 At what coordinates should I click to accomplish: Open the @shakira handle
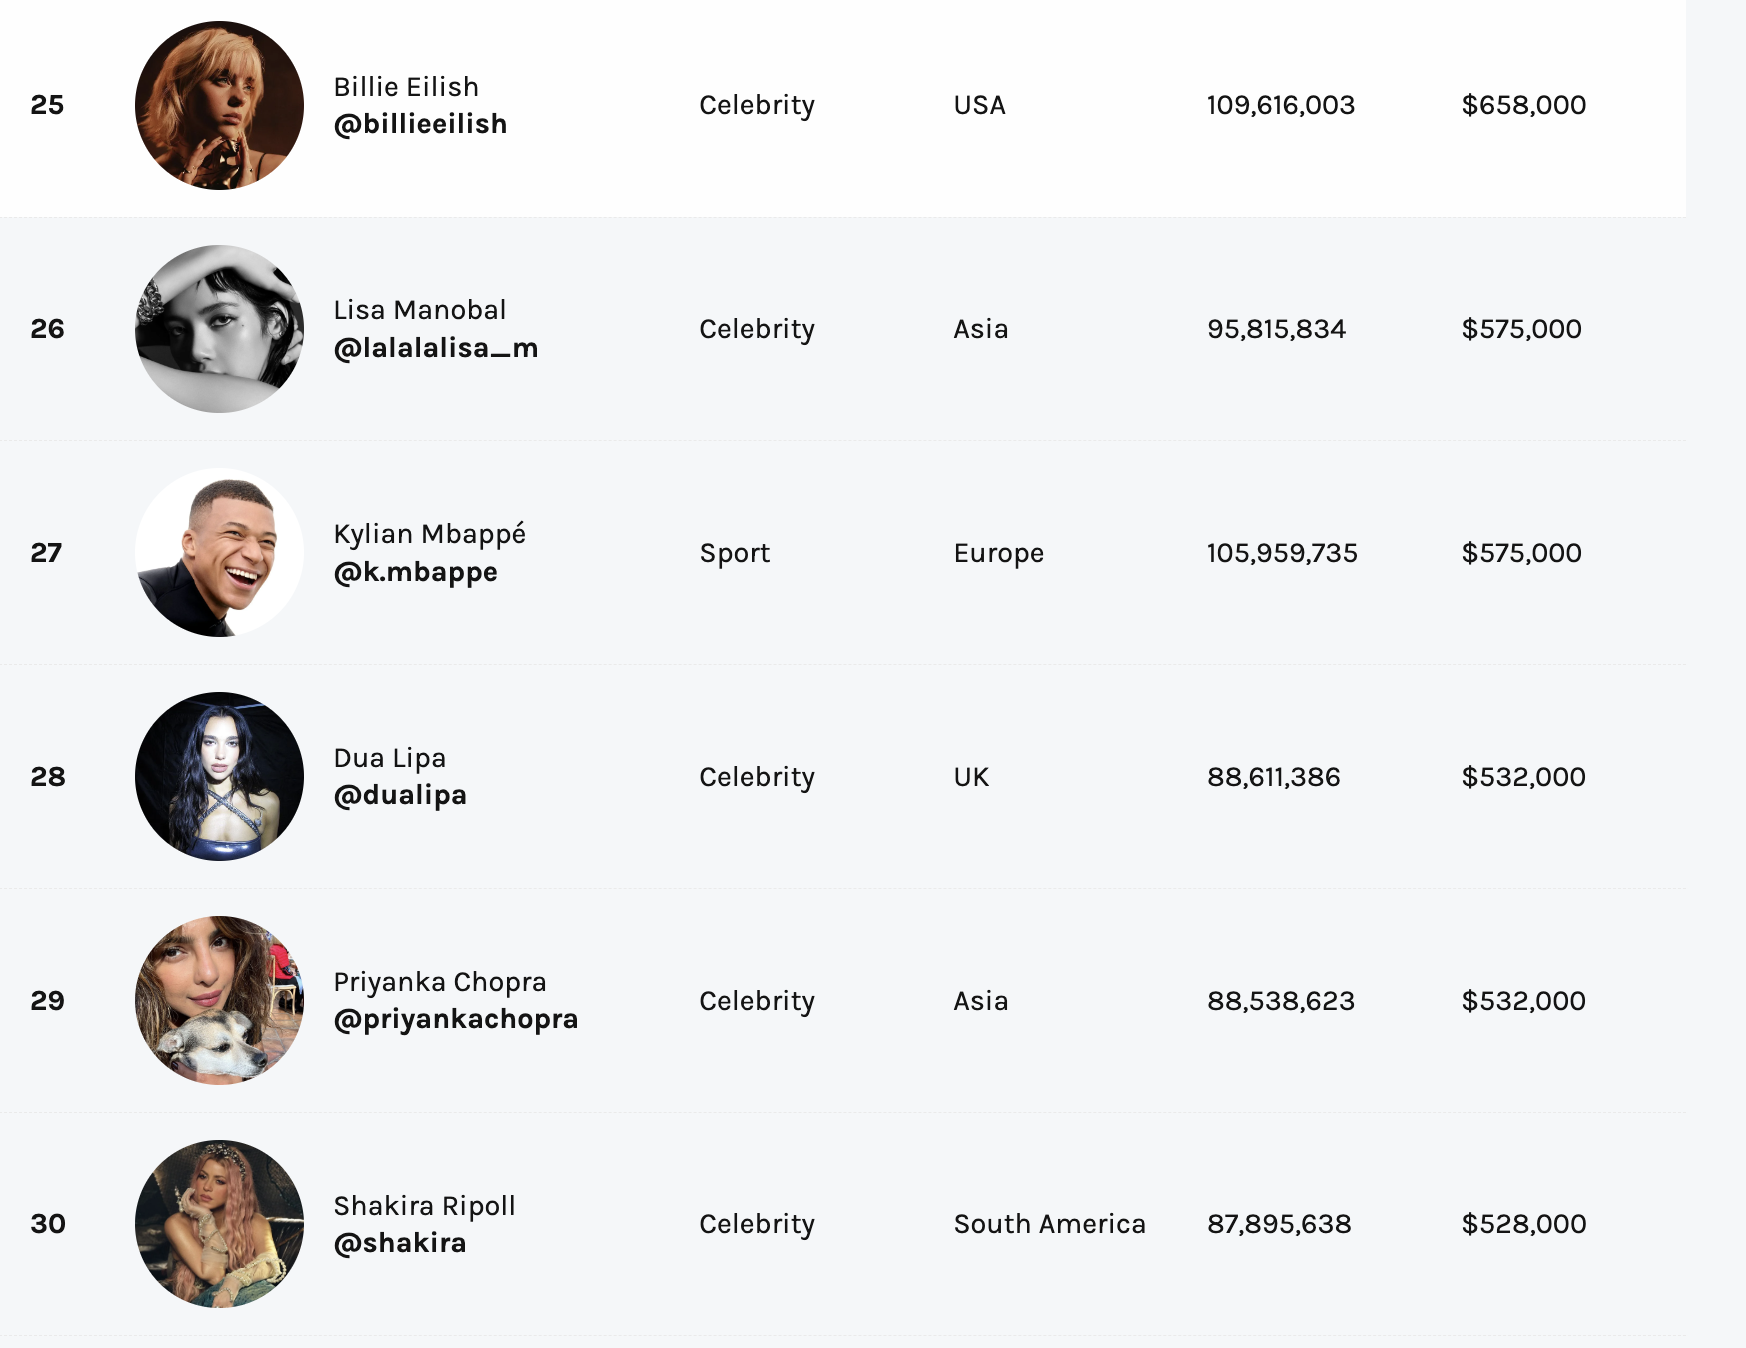pos(400,1243)
